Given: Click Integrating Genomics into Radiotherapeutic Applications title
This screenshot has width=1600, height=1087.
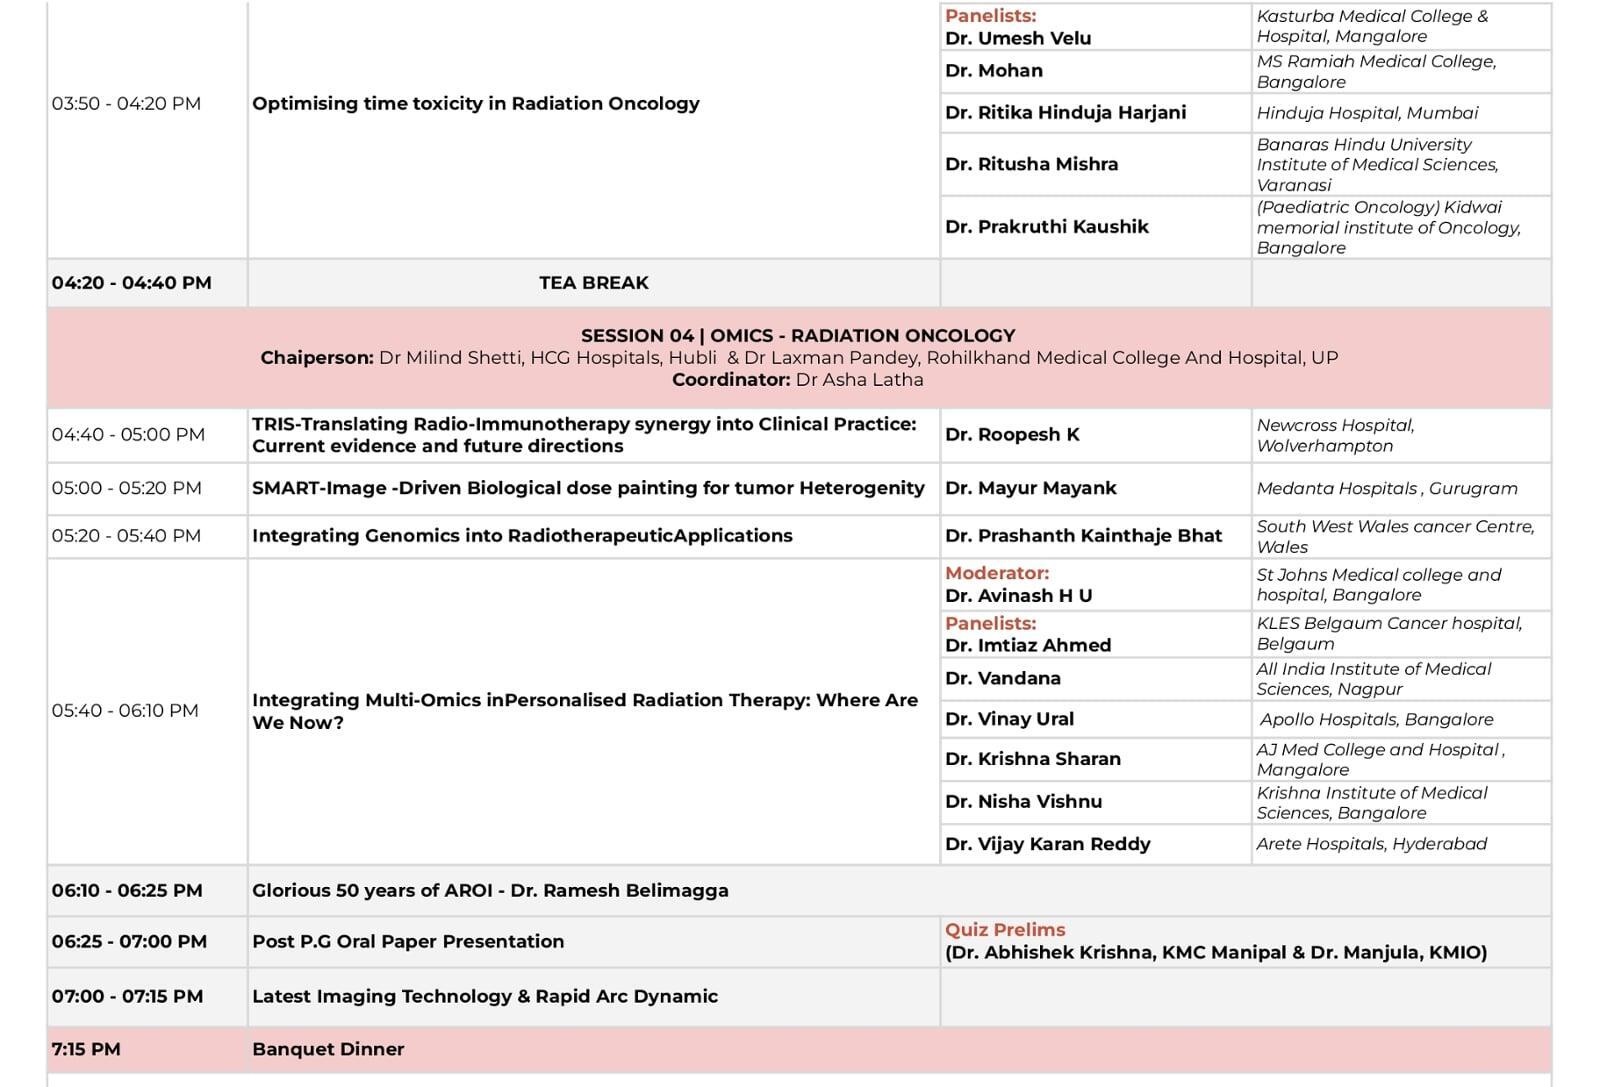Looking at the screenshot, I should (522, 536).
